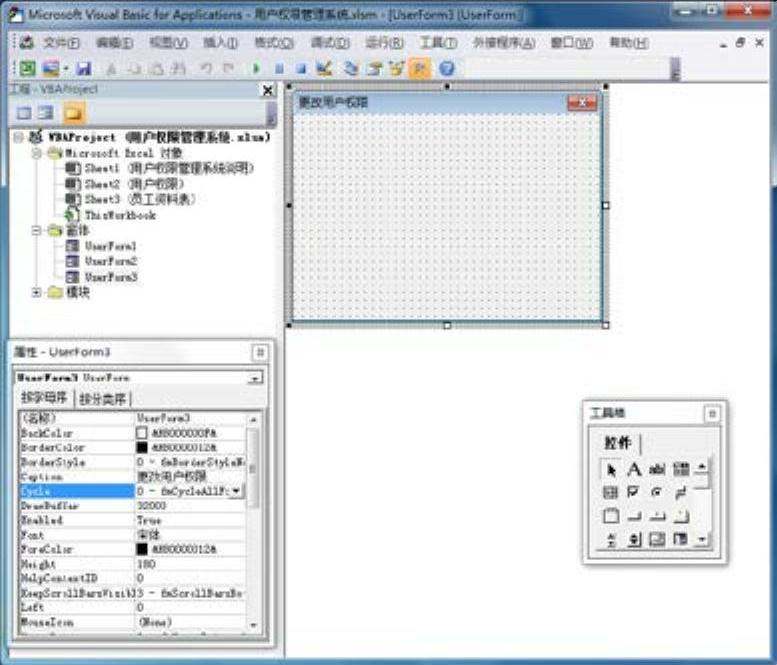This screenshot has width=777, height=665.
Task: Pick the CheckBox tool in the toolbox
Action: pos(633,492)
